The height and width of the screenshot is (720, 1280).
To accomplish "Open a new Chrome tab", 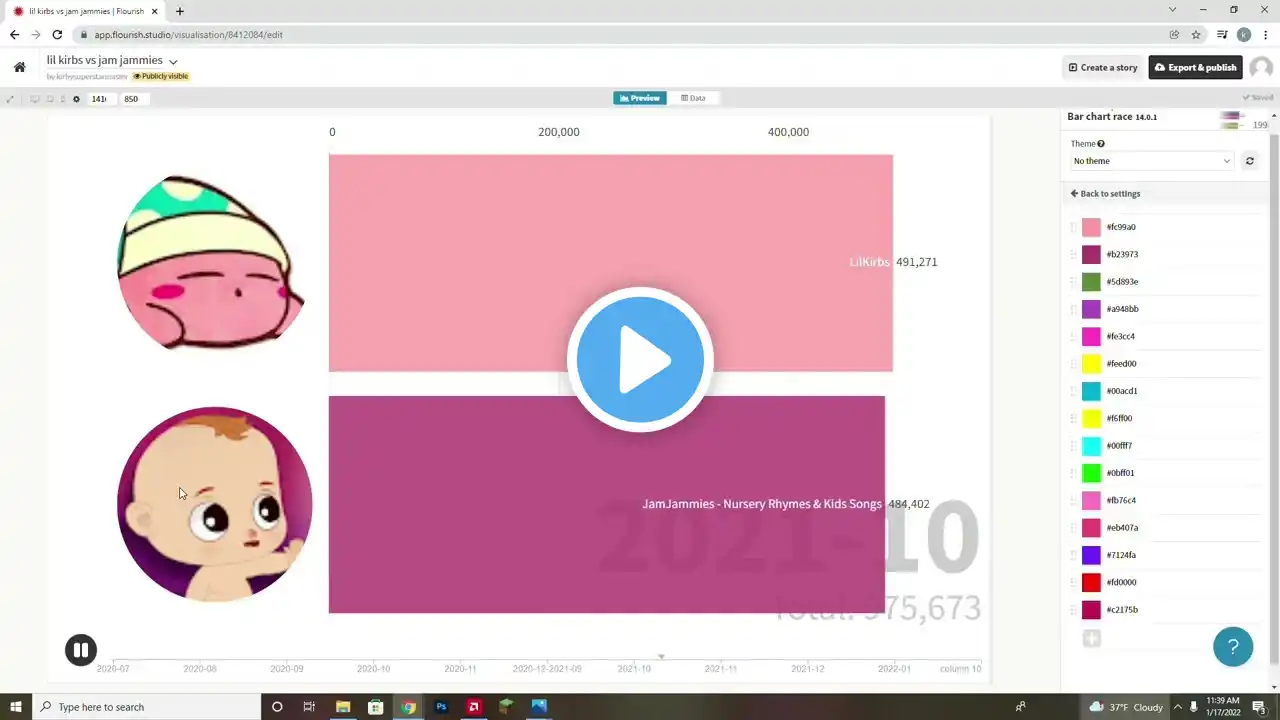I will [x=180, y=11].
